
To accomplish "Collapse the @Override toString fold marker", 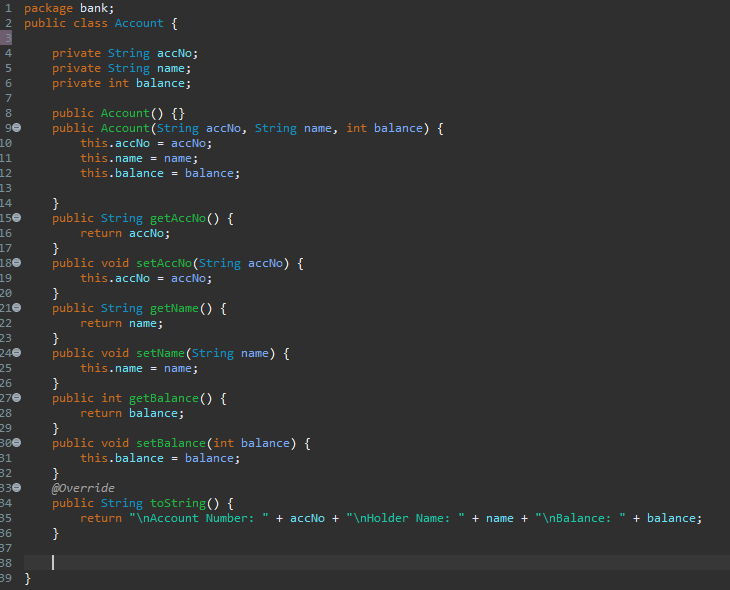I will coord(17,488).
